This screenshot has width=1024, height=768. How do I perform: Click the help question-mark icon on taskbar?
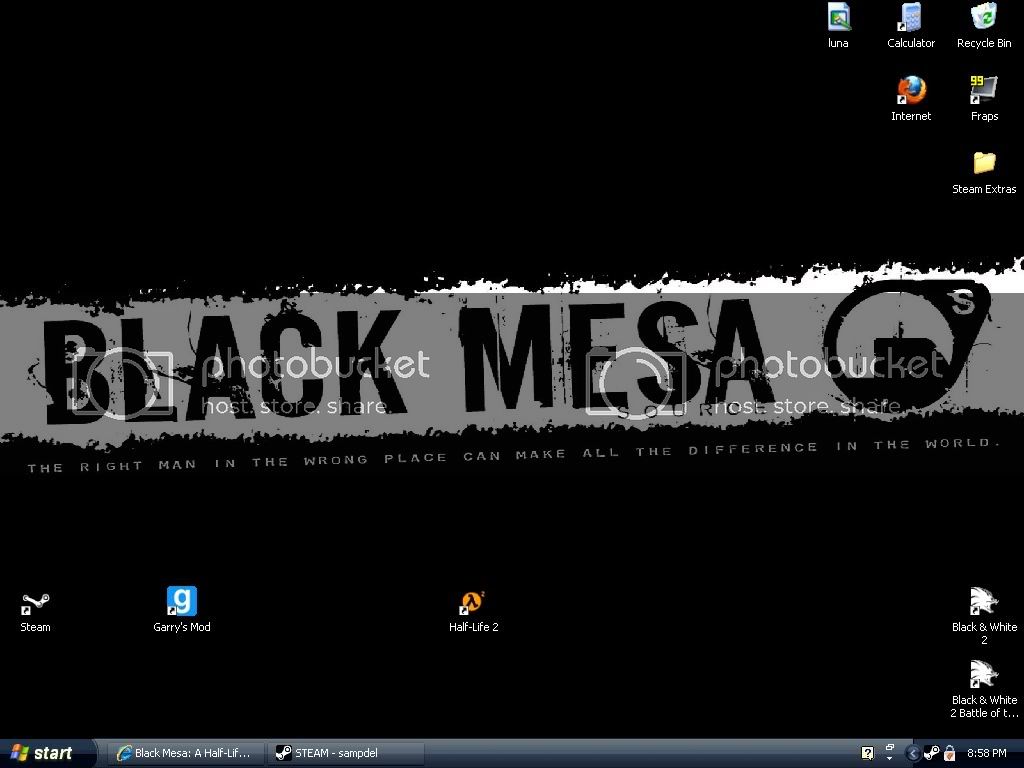point(867,753)
